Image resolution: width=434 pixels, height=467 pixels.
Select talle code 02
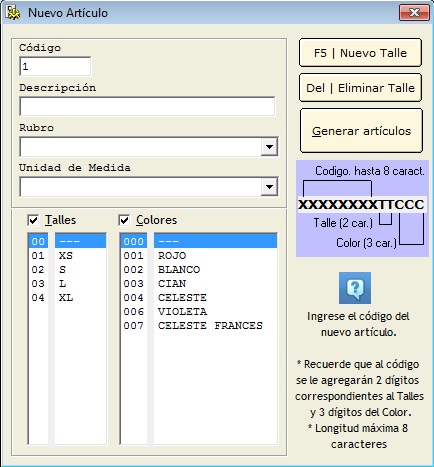coord(38,269)
